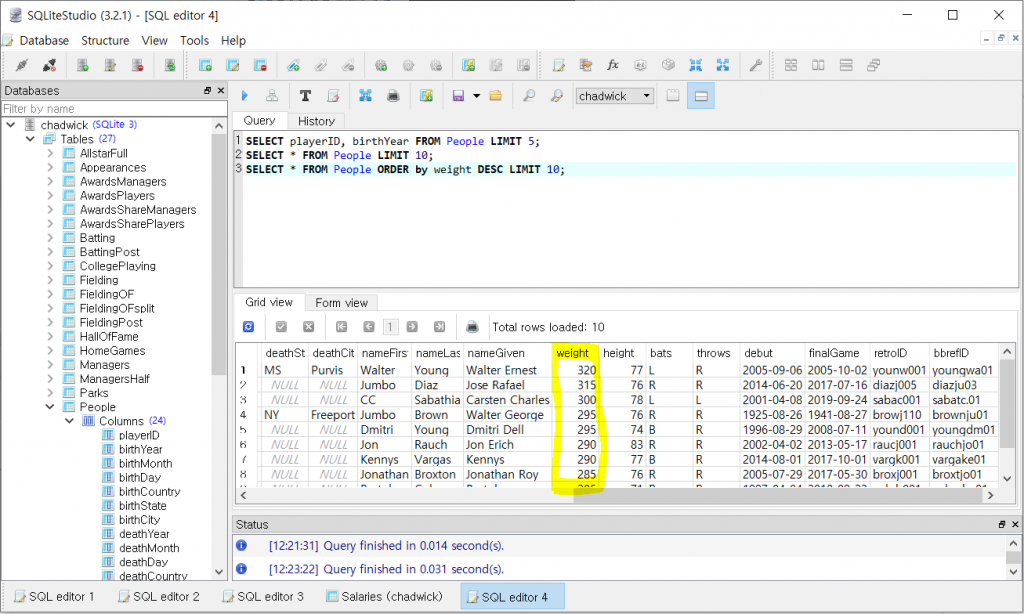
Task: Click the first magnifier search icon in editor toolbar
Action: (529, 96)
